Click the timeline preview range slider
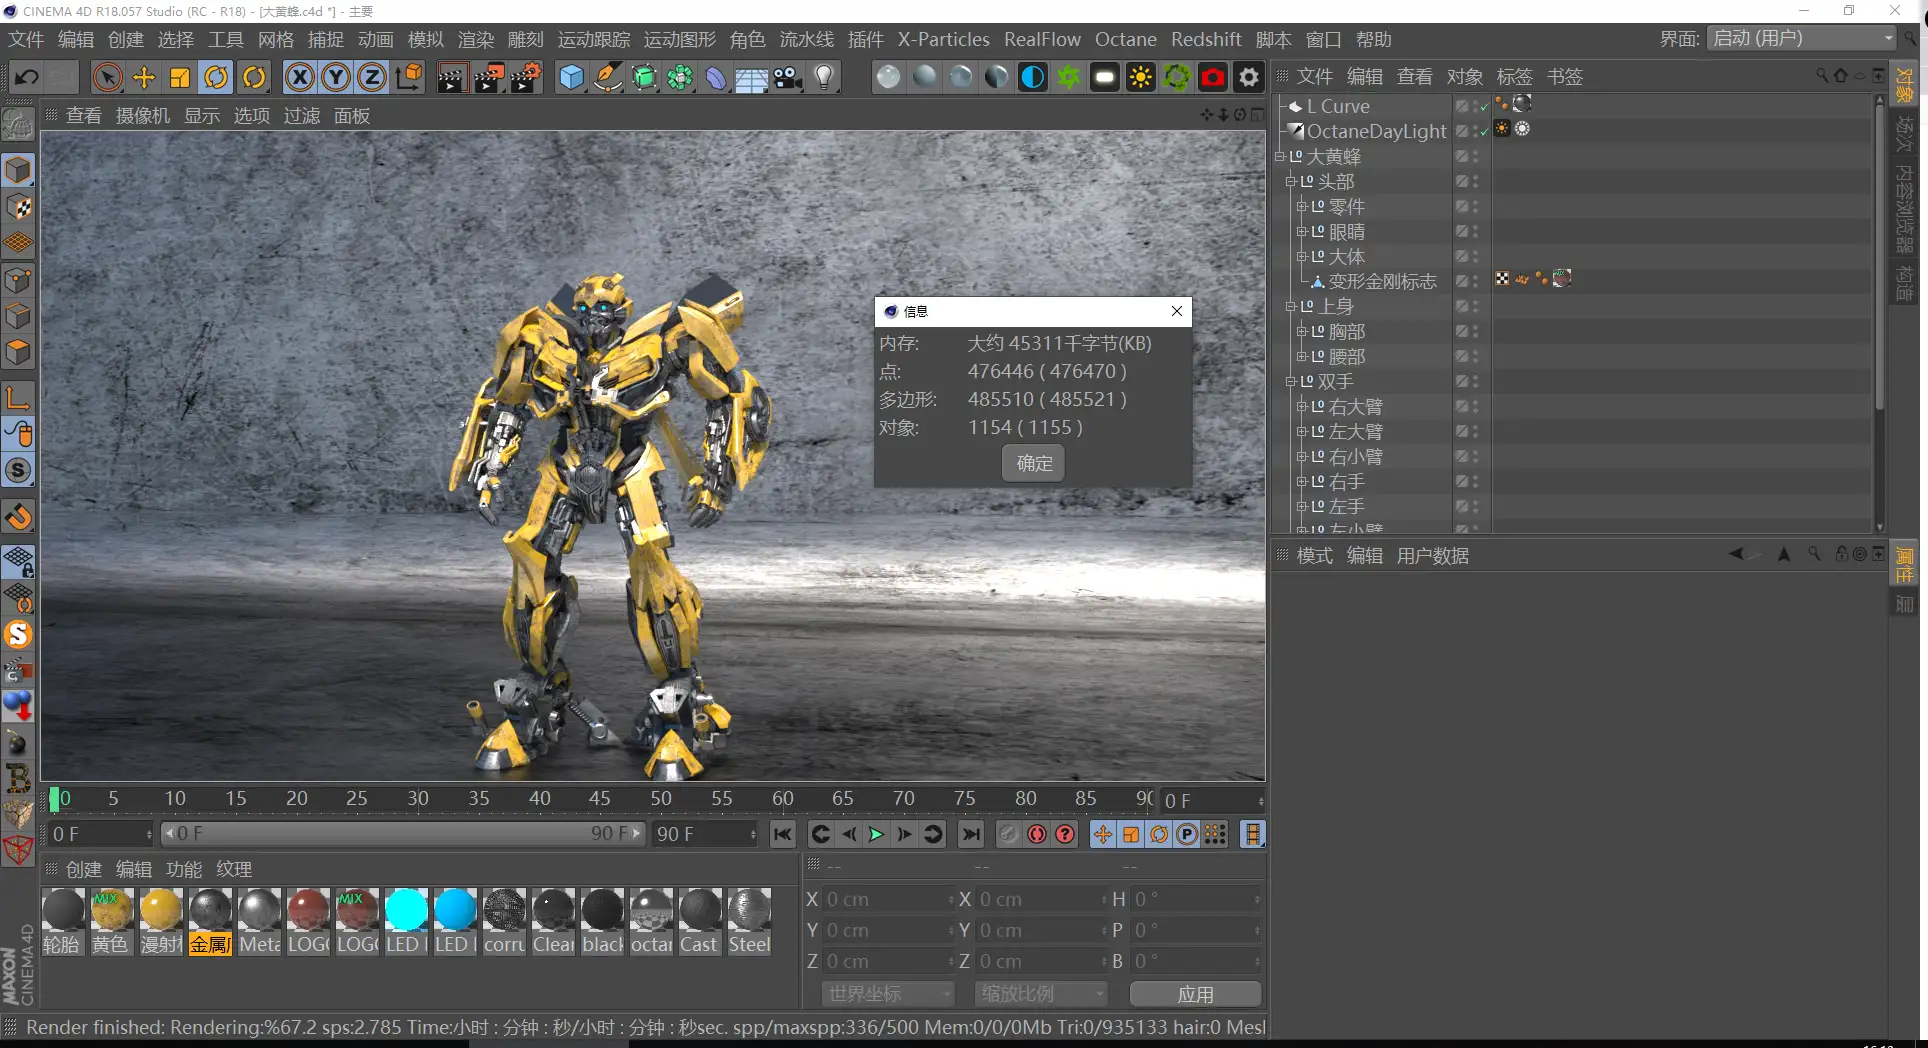Screen dimensions: 1928x1048 403,833
